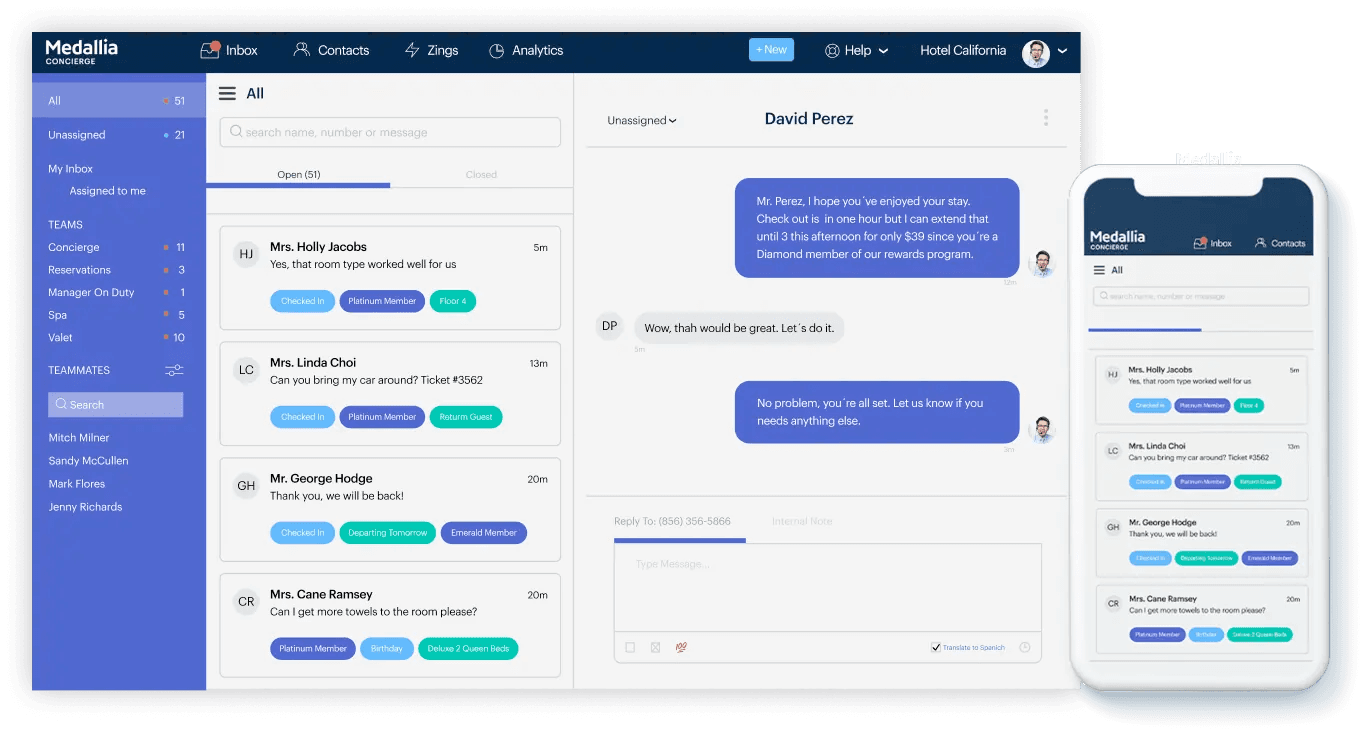
Task: Switch to the Closed conversations tab
Action: click(x=481, y=174)
